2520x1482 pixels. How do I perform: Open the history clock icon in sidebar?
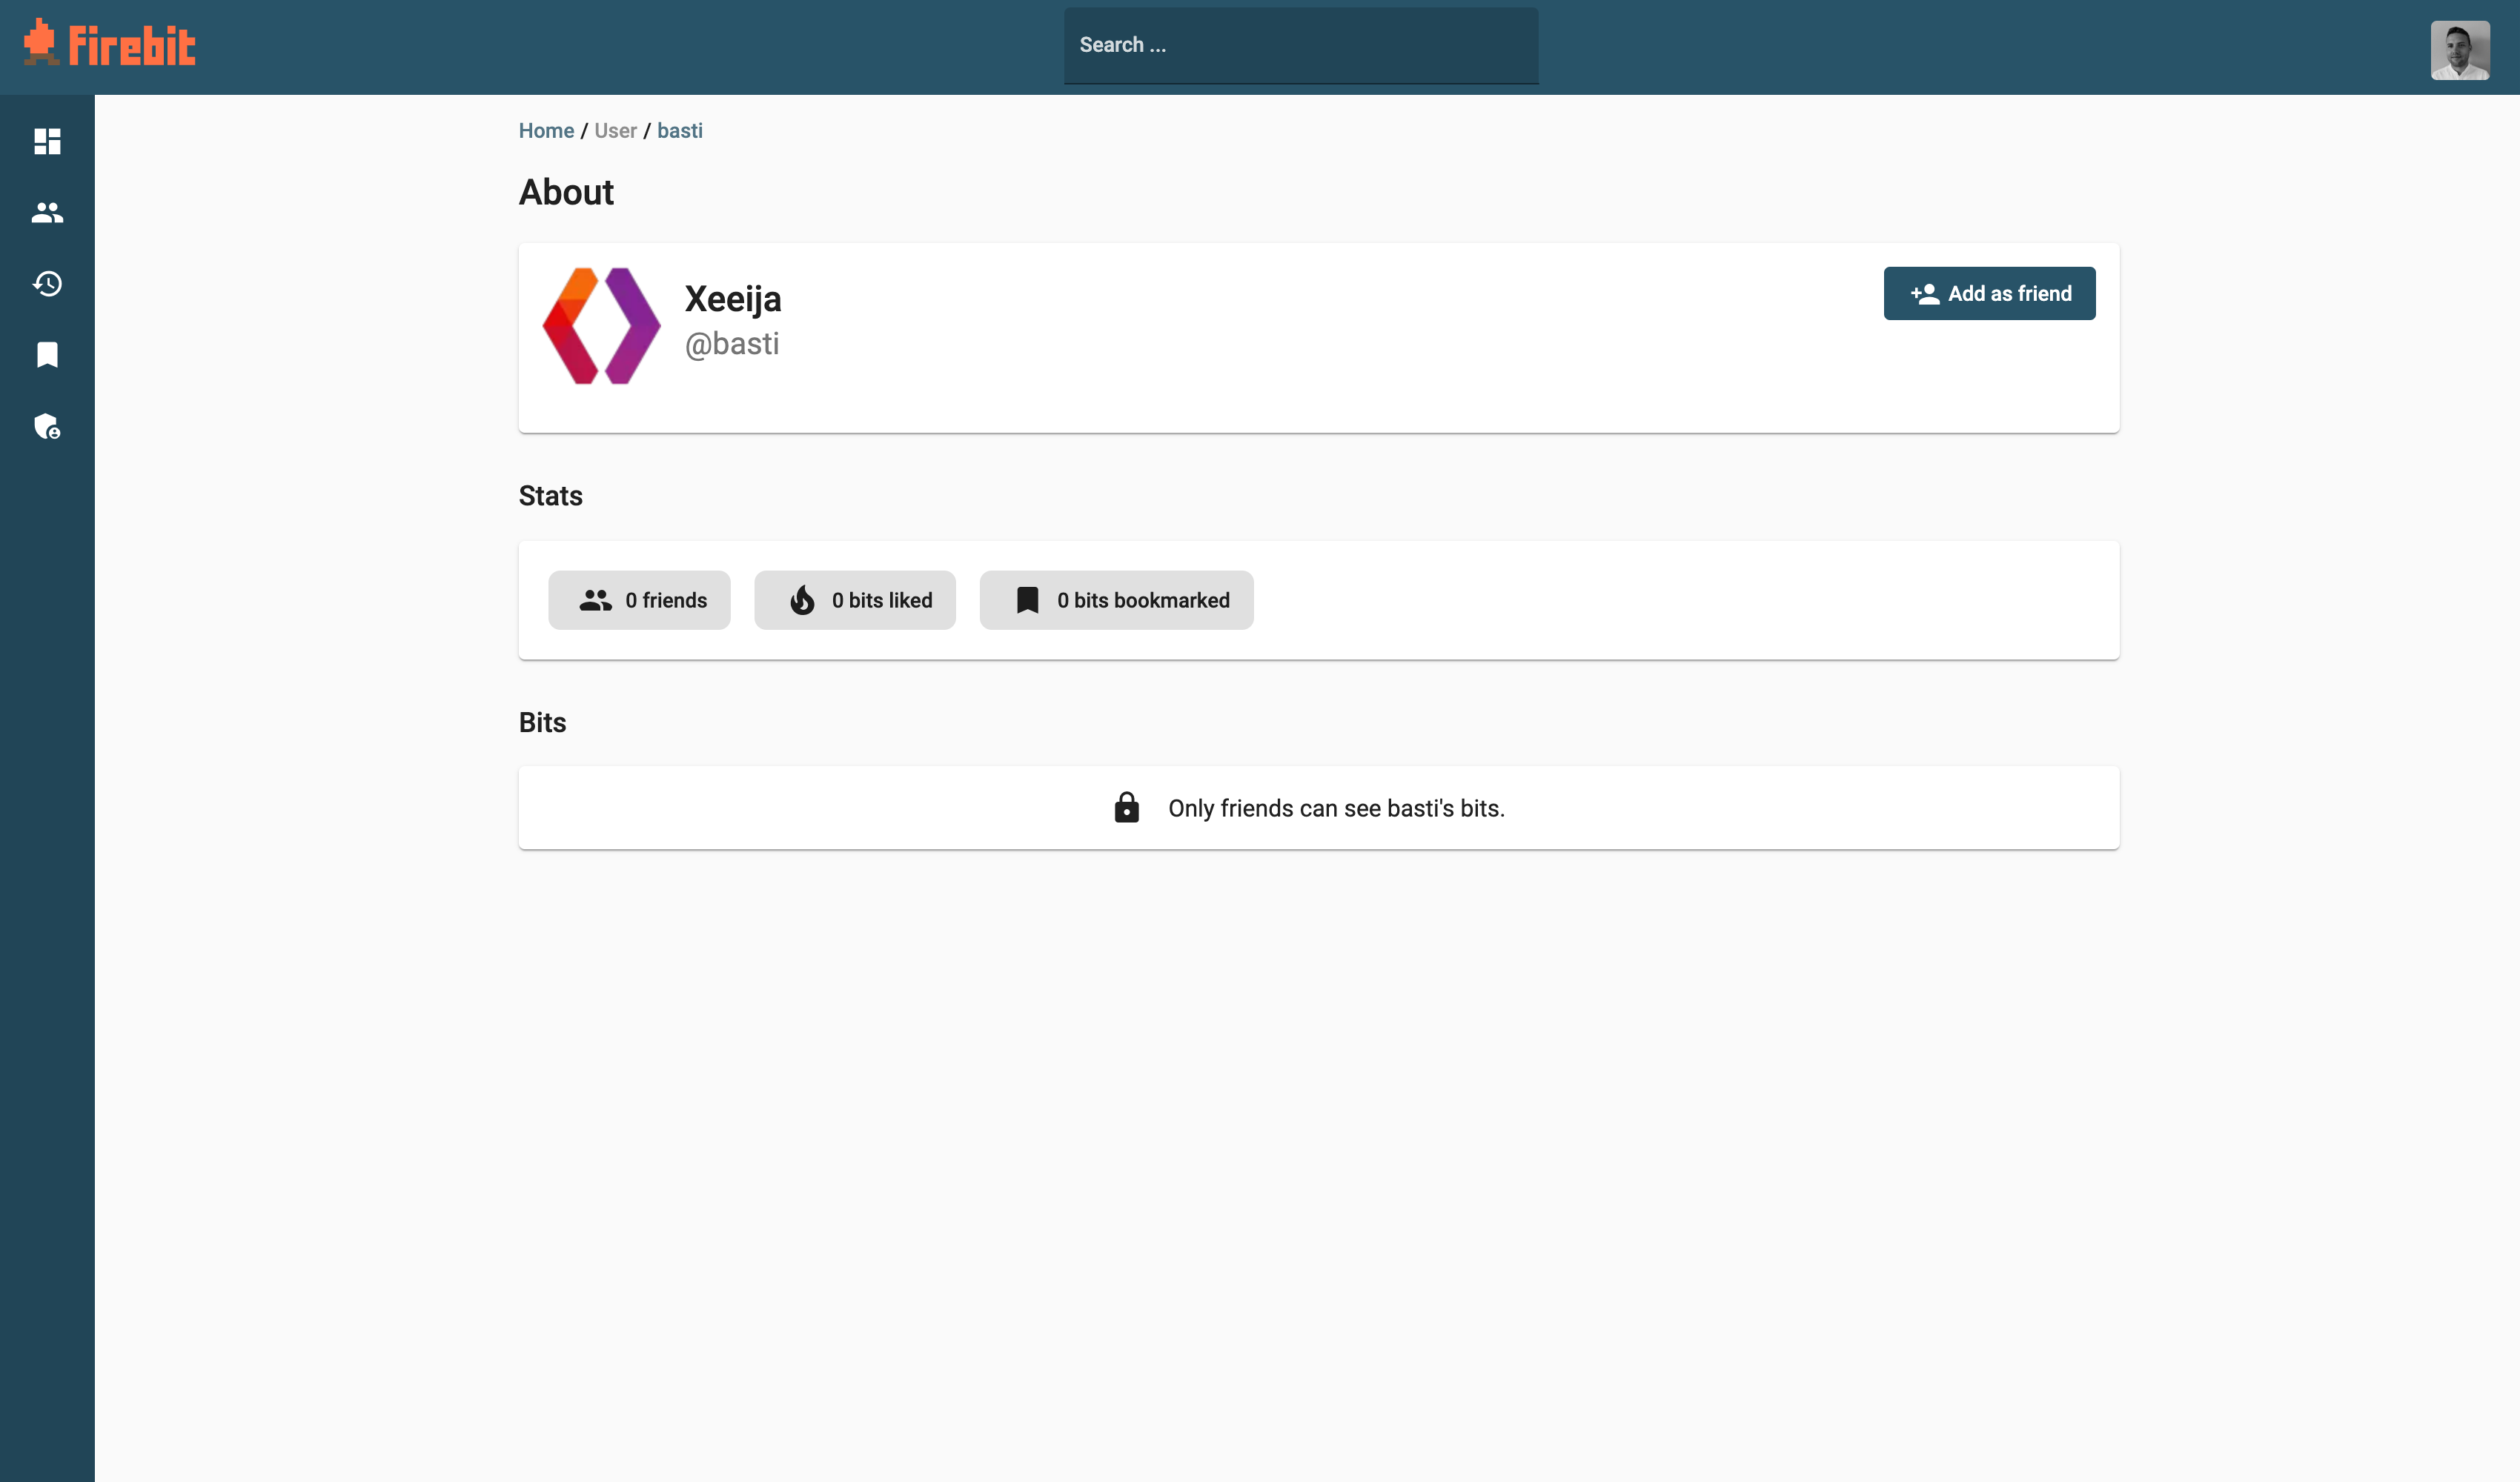pyautogui.click(x=47, y=284)
